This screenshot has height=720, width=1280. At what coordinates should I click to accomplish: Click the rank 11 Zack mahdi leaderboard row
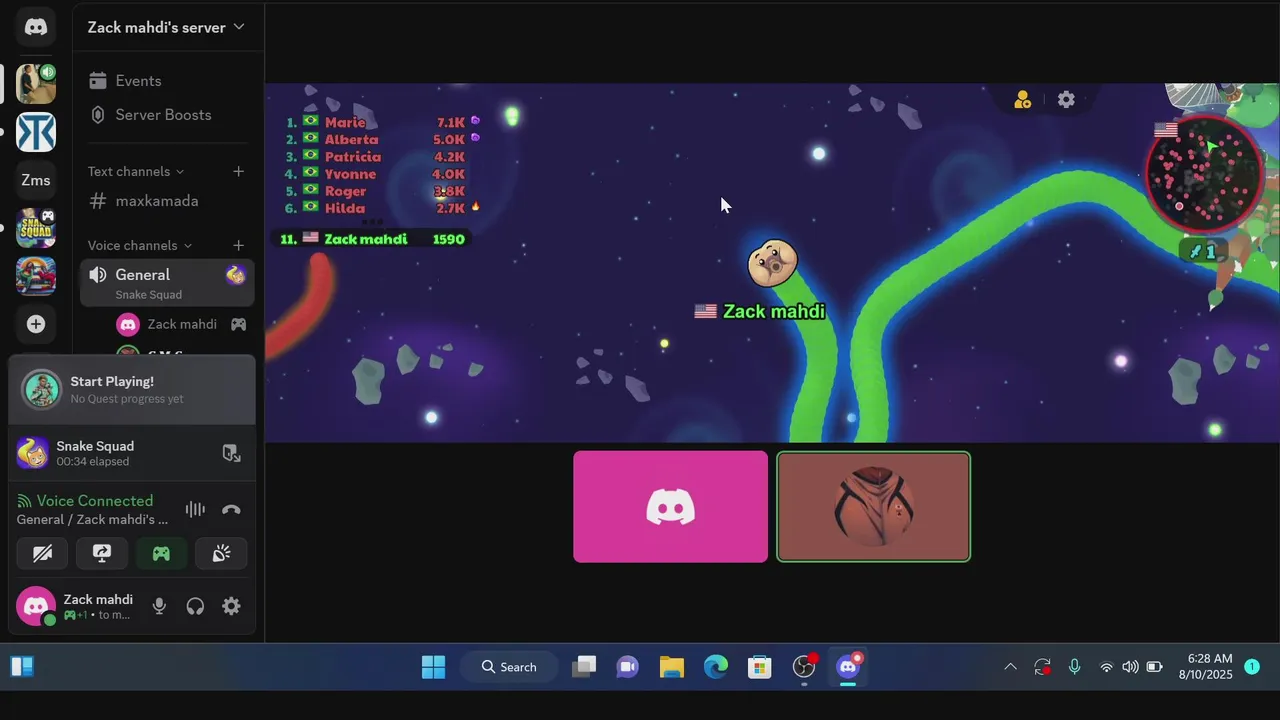(x=372, y=239)
